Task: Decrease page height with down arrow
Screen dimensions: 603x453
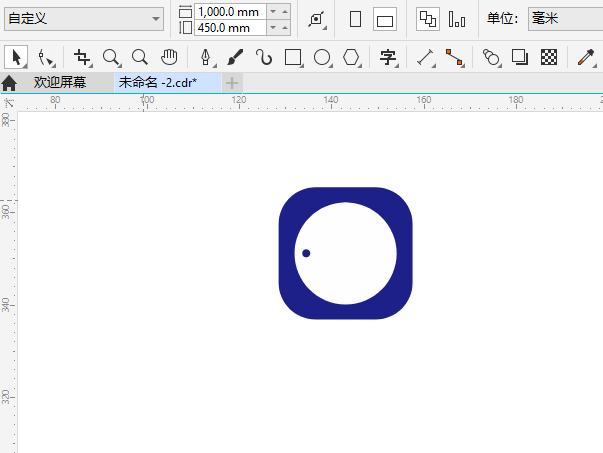Action: click(273, 28)
